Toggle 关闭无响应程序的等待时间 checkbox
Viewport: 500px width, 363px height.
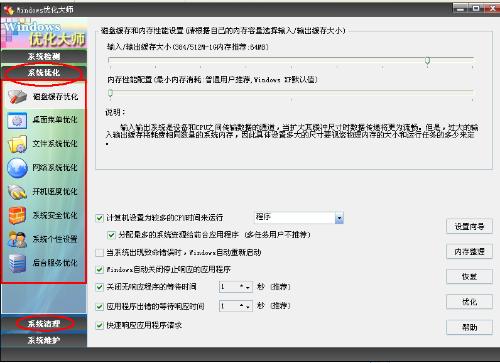pyautogui.click(x=99, y=287)
